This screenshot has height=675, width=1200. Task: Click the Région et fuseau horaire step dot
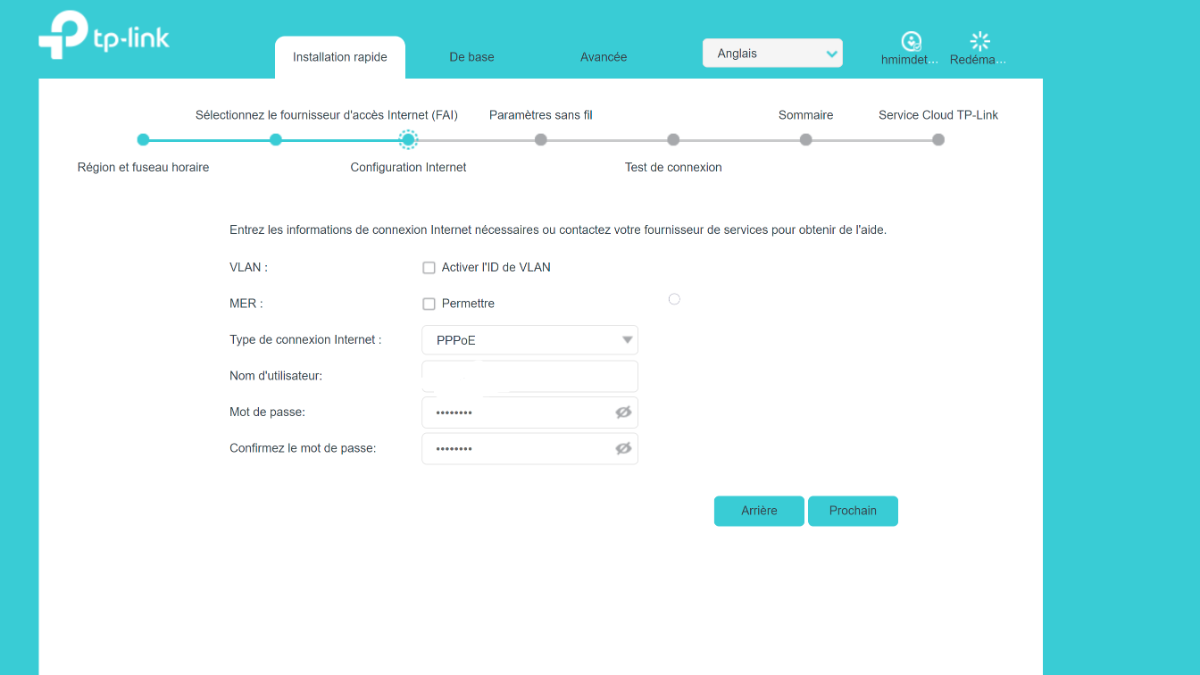143,140
